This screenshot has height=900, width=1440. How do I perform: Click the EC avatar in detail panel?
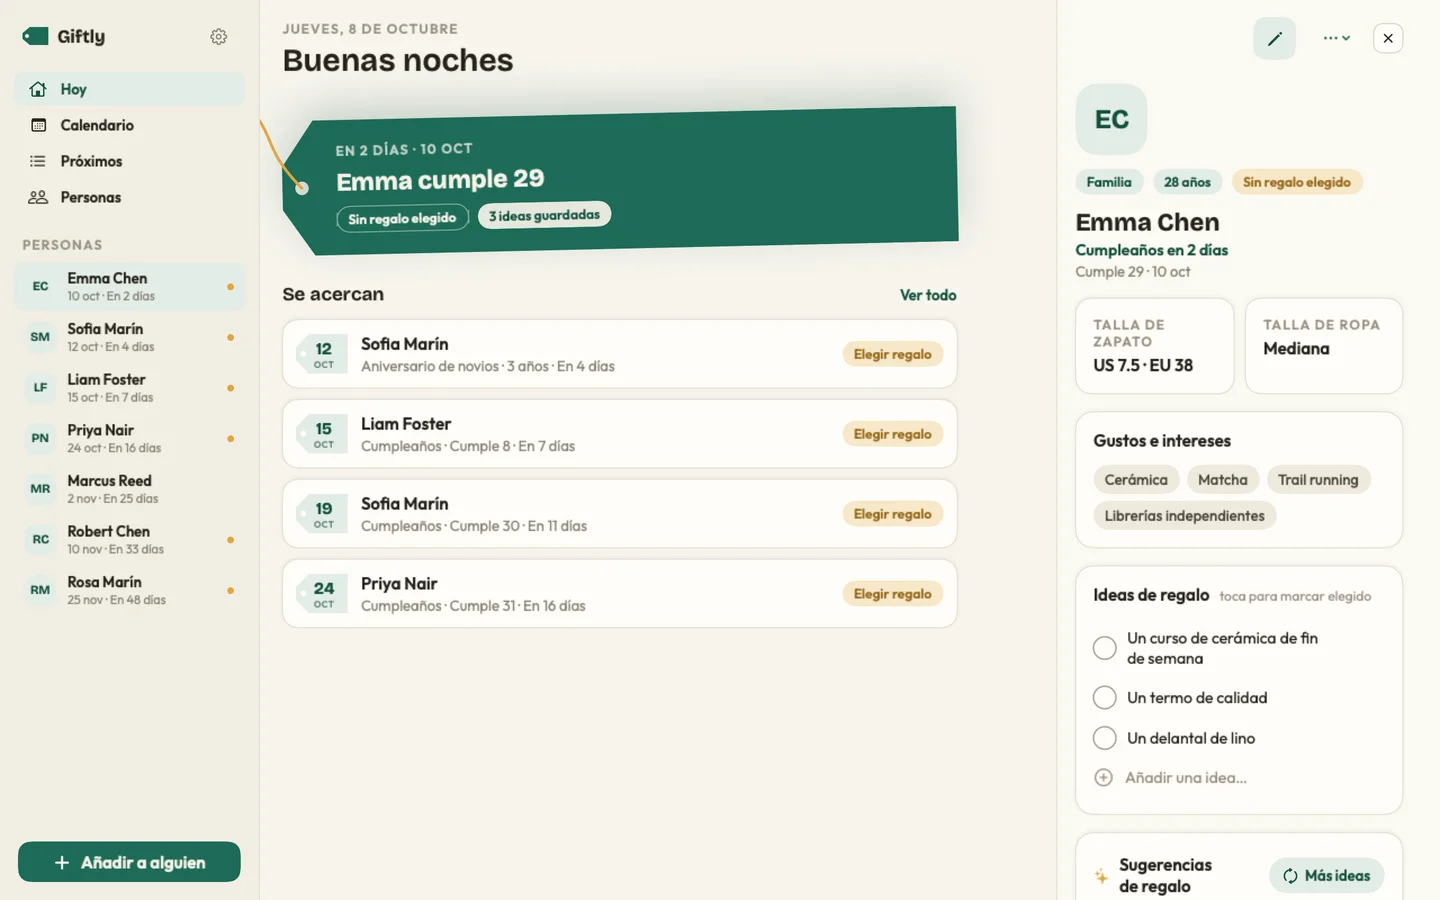pyautogui.click(x=1111, y=119)
